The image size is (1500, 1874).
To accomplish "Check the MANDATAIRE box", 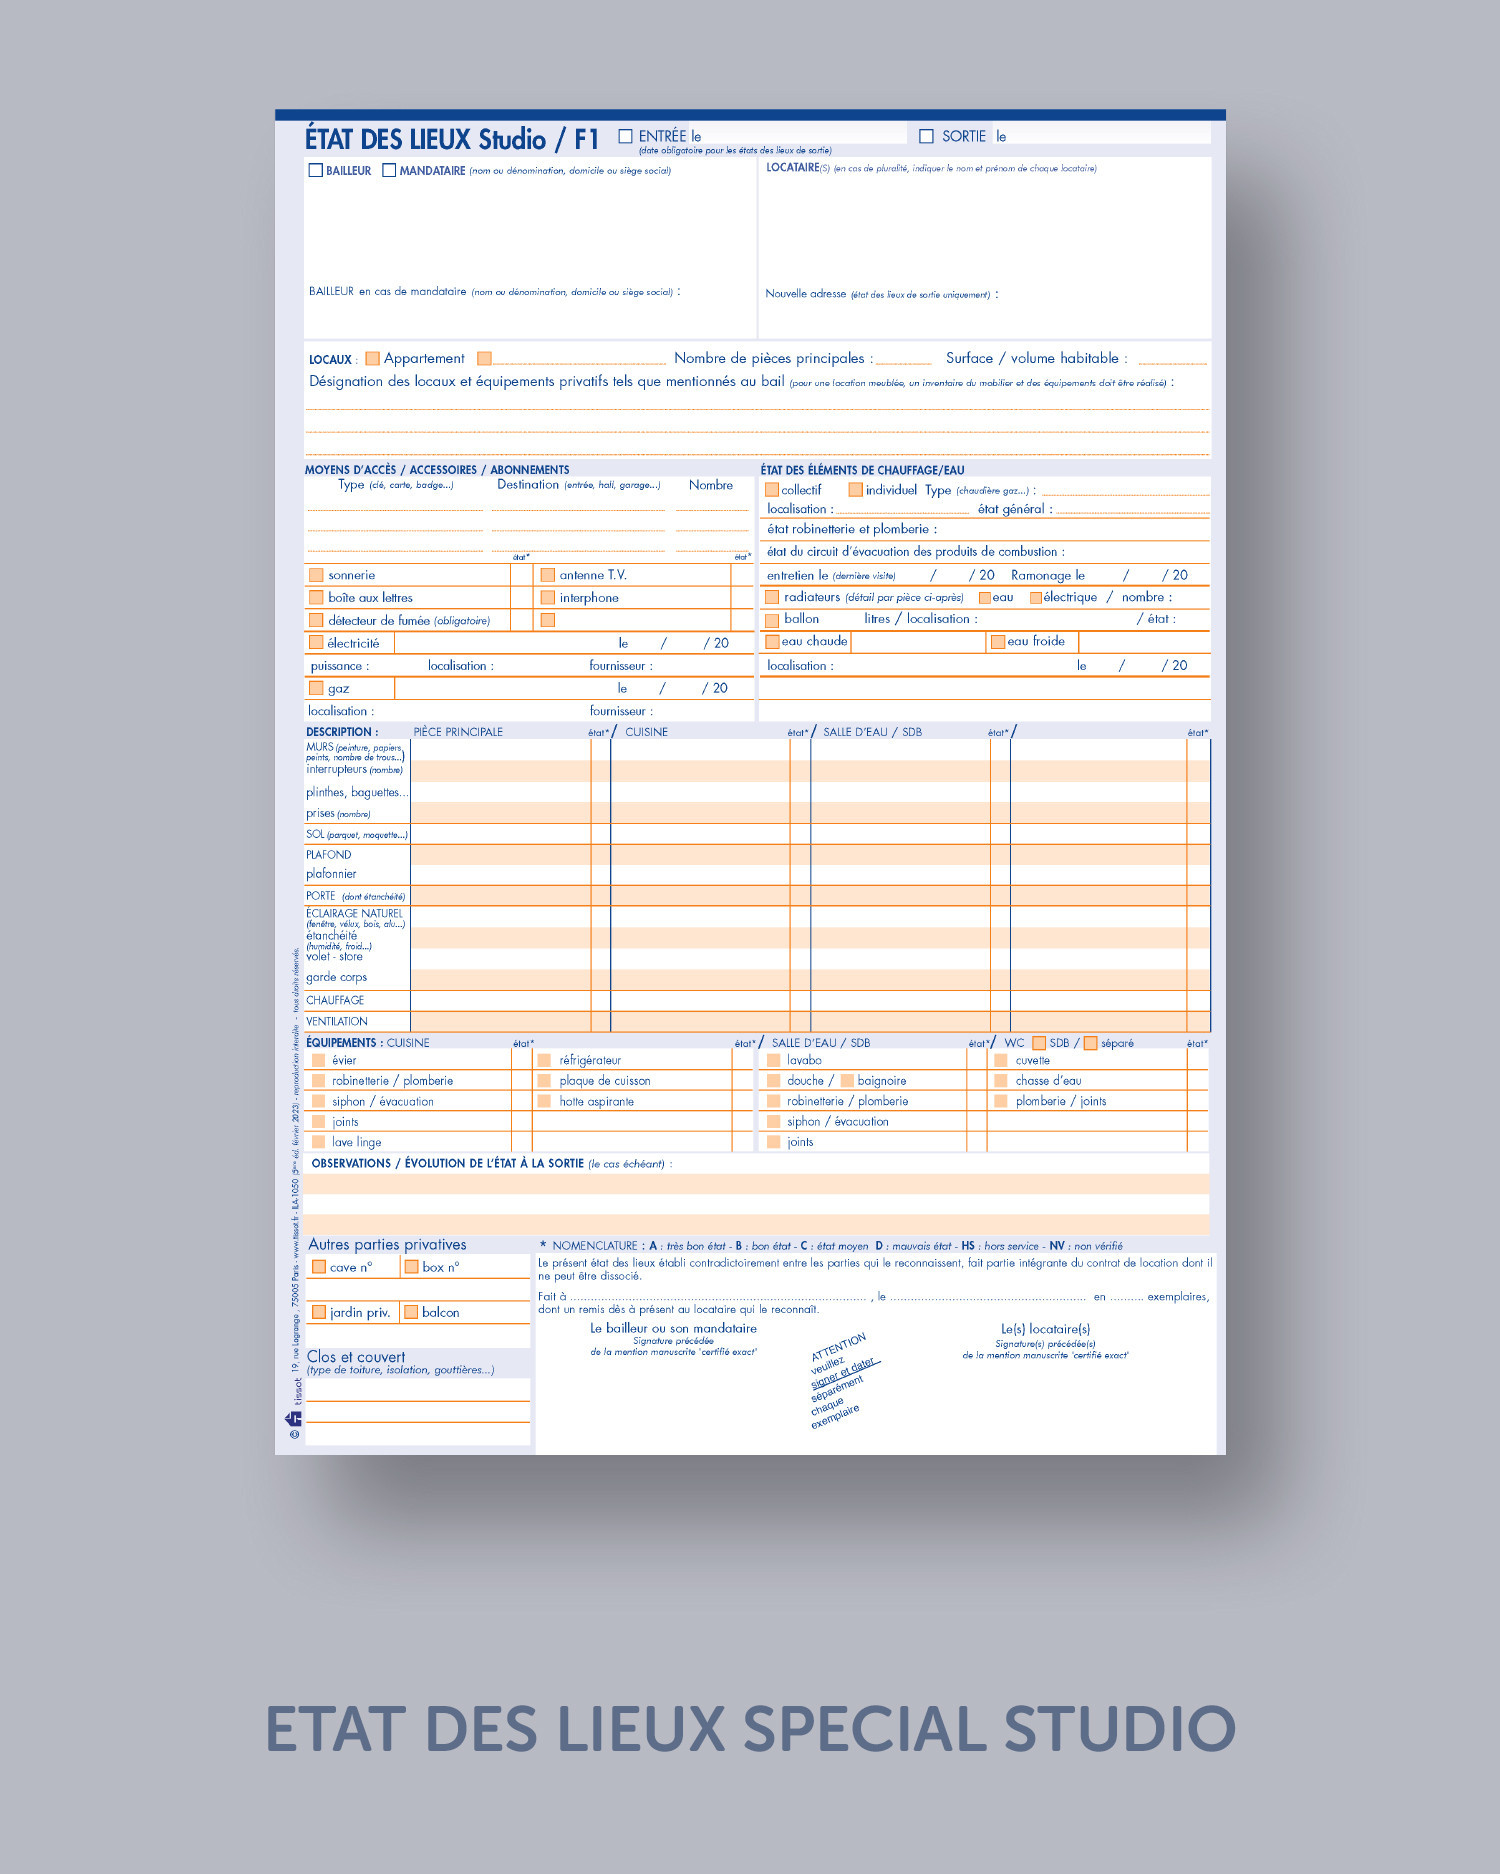I will pyautogui.click(x=389, y=170).
